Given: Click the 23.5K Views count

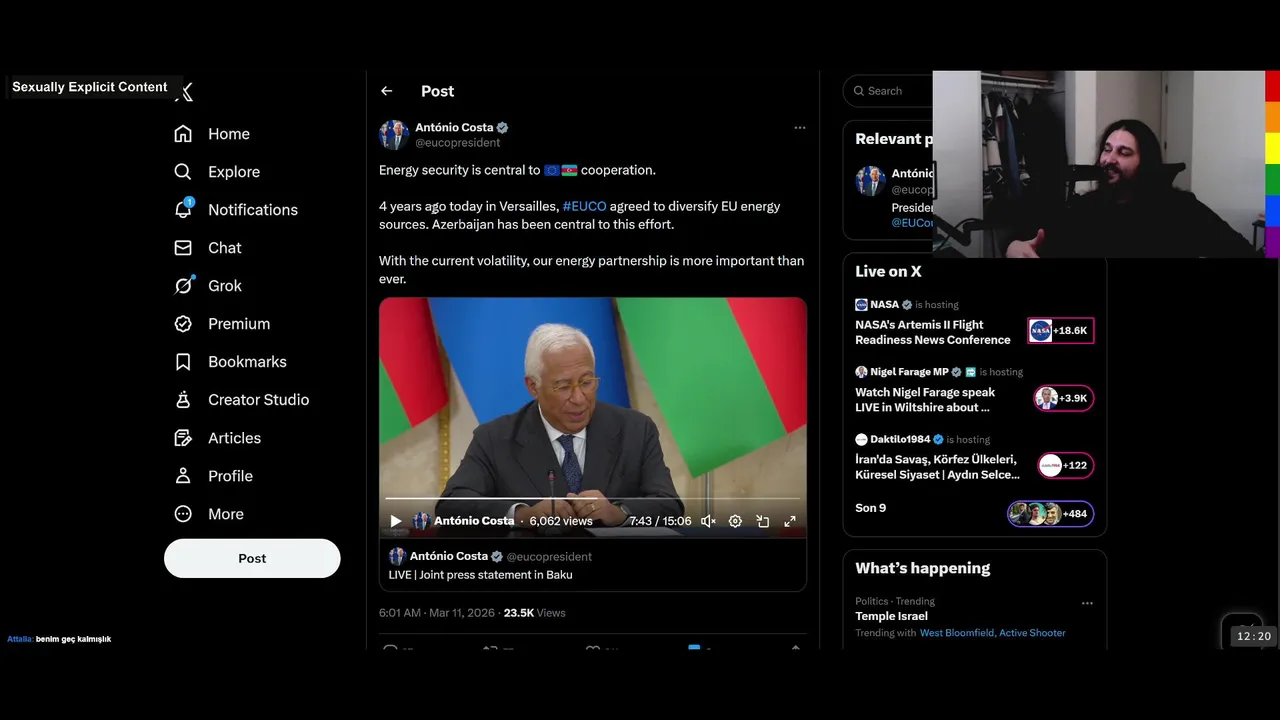Looking at the screenshot, I should coord(534,613).
